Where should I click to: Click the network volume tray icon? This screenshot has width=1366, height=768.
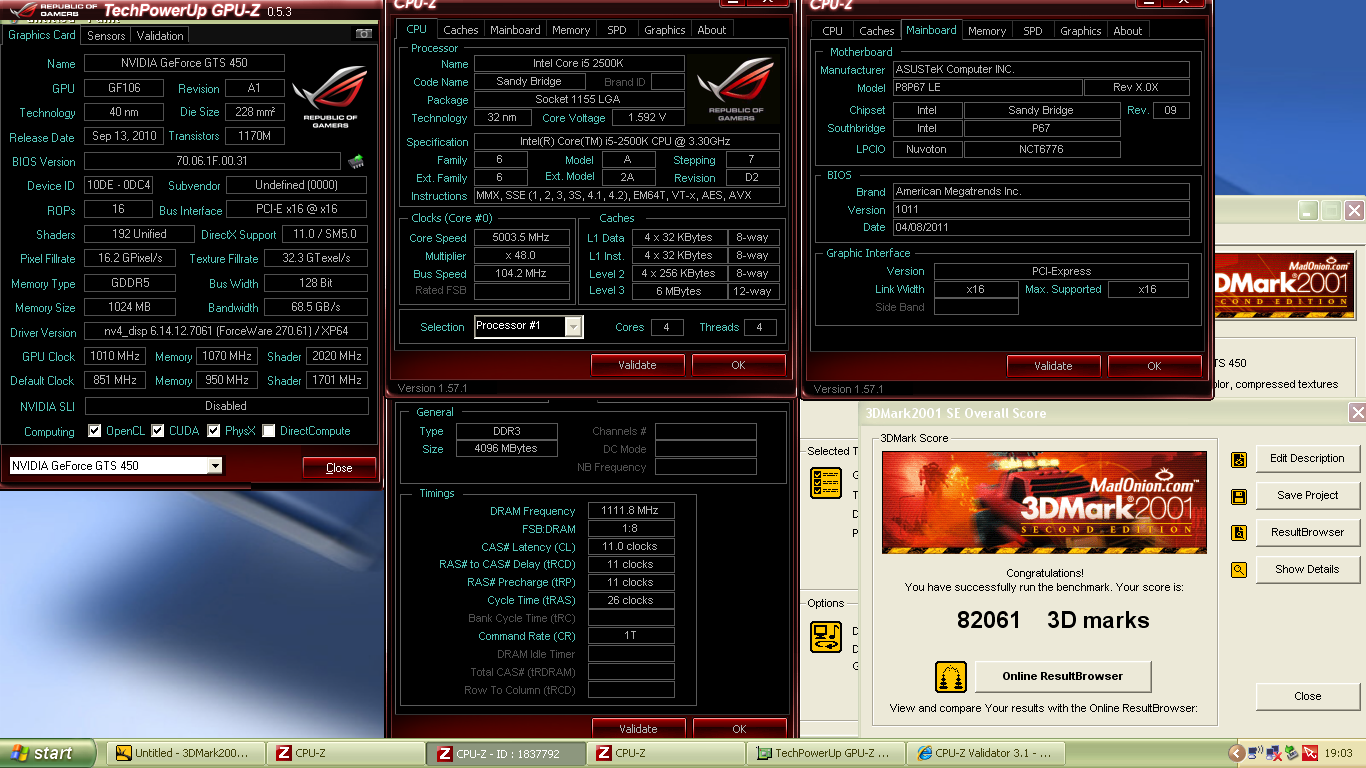(x=1256, y=753)
